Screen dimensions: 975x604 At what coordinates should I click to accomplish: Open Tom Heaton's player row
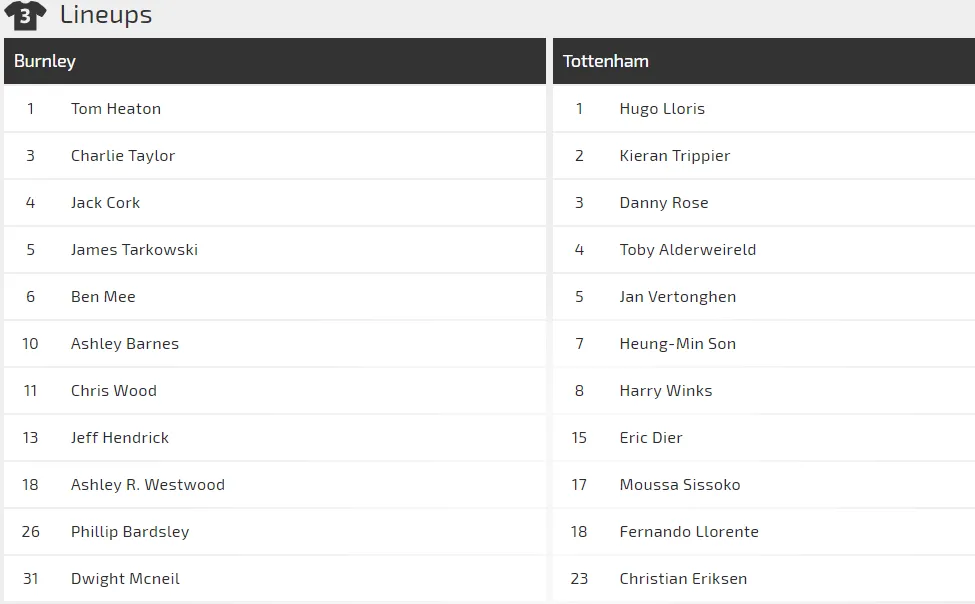(x=115, y=108)
